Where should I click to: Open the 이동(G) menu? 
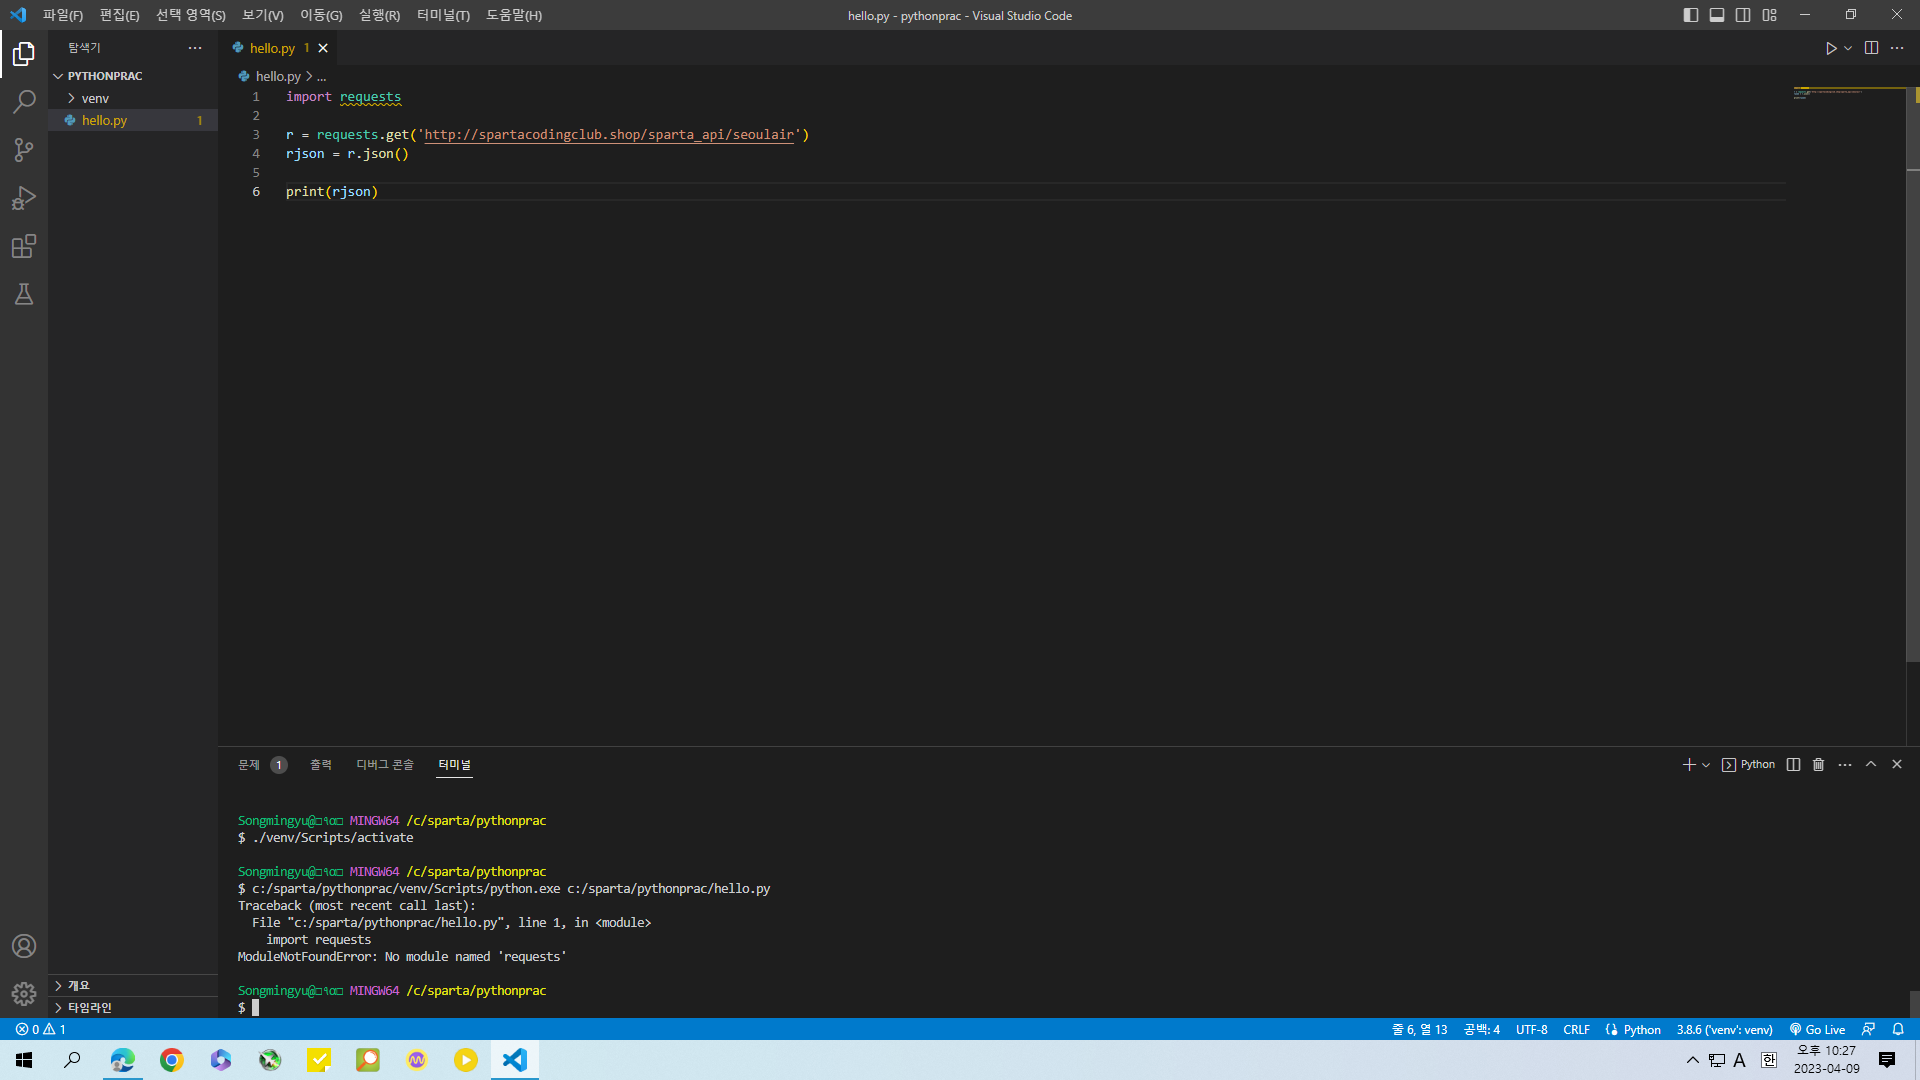[x=321, y=15]
